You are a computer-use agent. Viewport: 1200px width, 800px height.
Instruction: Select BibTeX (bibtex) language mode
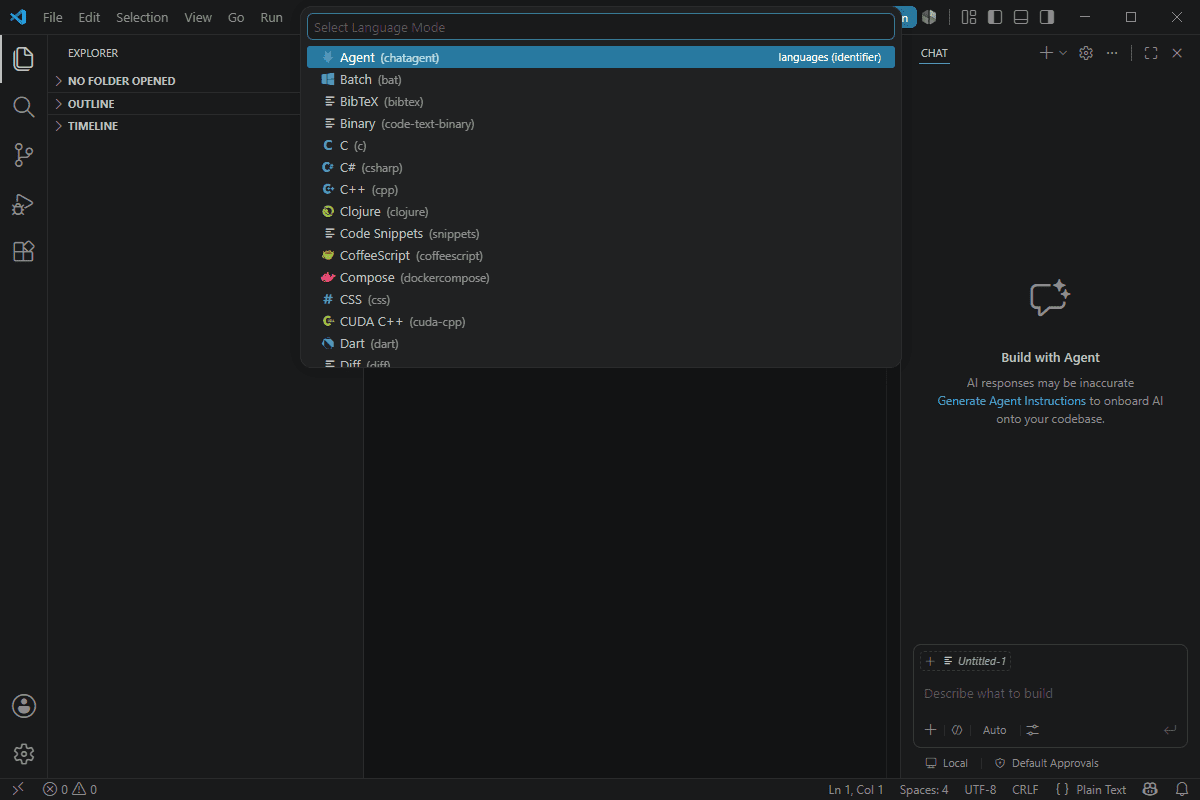(601, 101)
